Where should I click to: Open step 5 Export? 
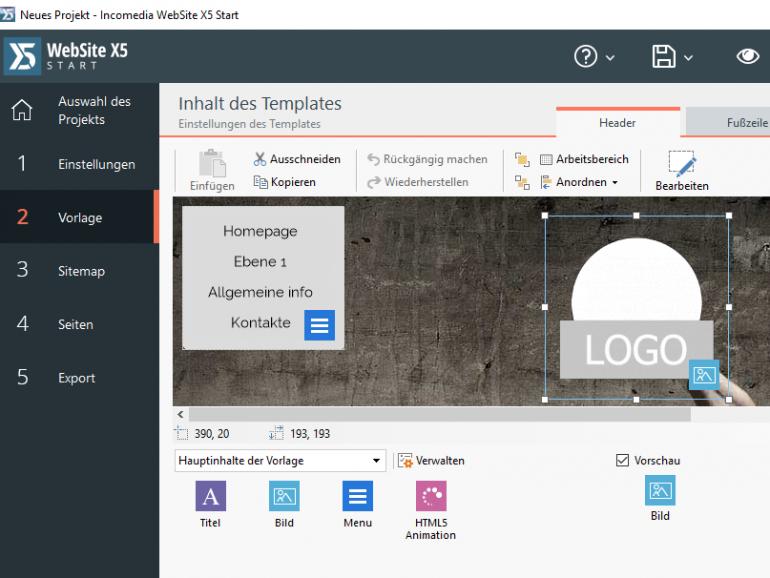tap(79, 378)
